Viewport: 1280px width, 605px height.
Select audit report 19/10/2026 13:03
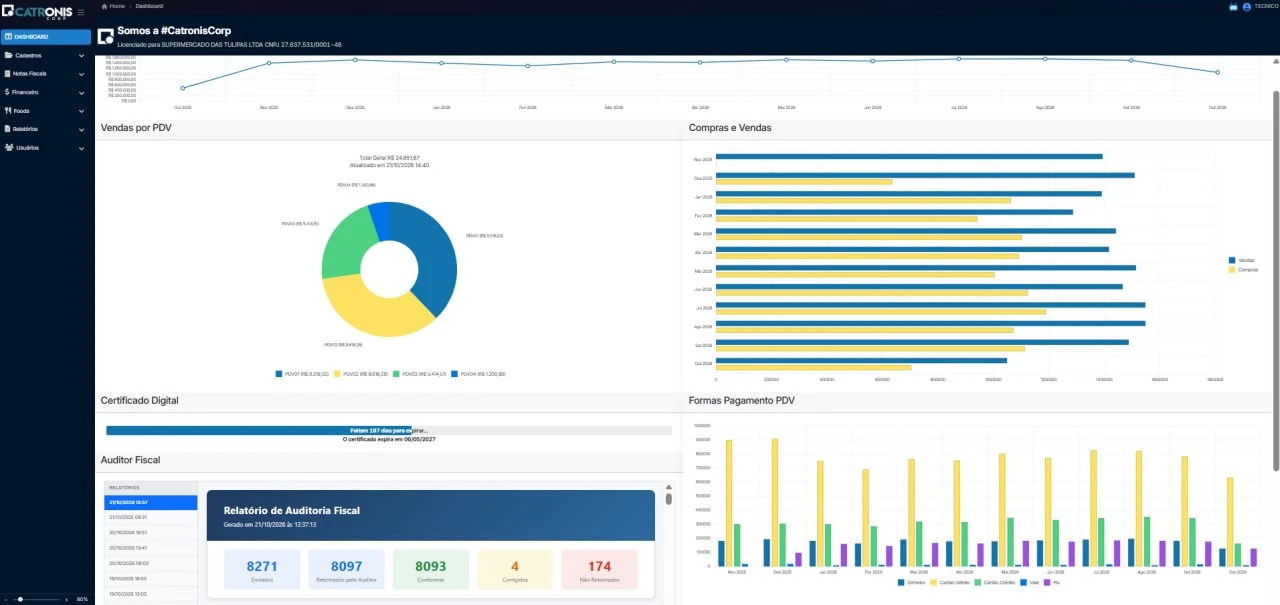151,594
